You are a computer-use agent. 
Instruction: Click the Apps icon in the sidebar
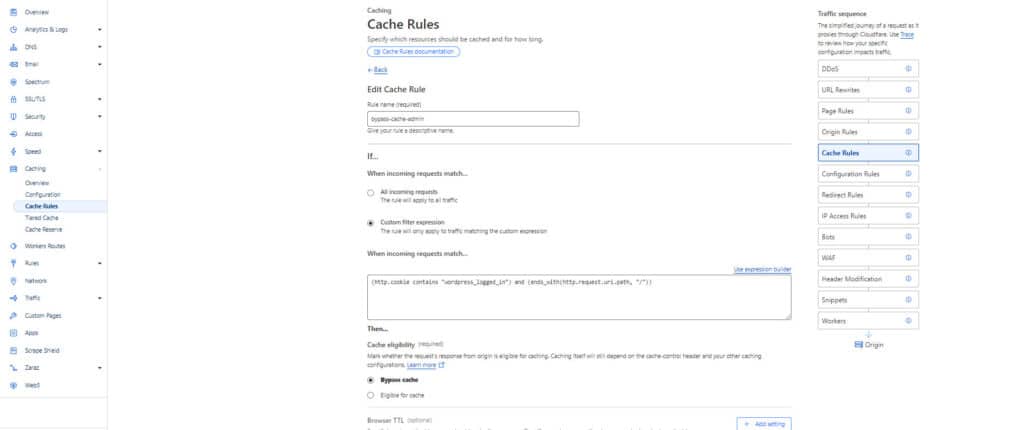tap(13, 332)
